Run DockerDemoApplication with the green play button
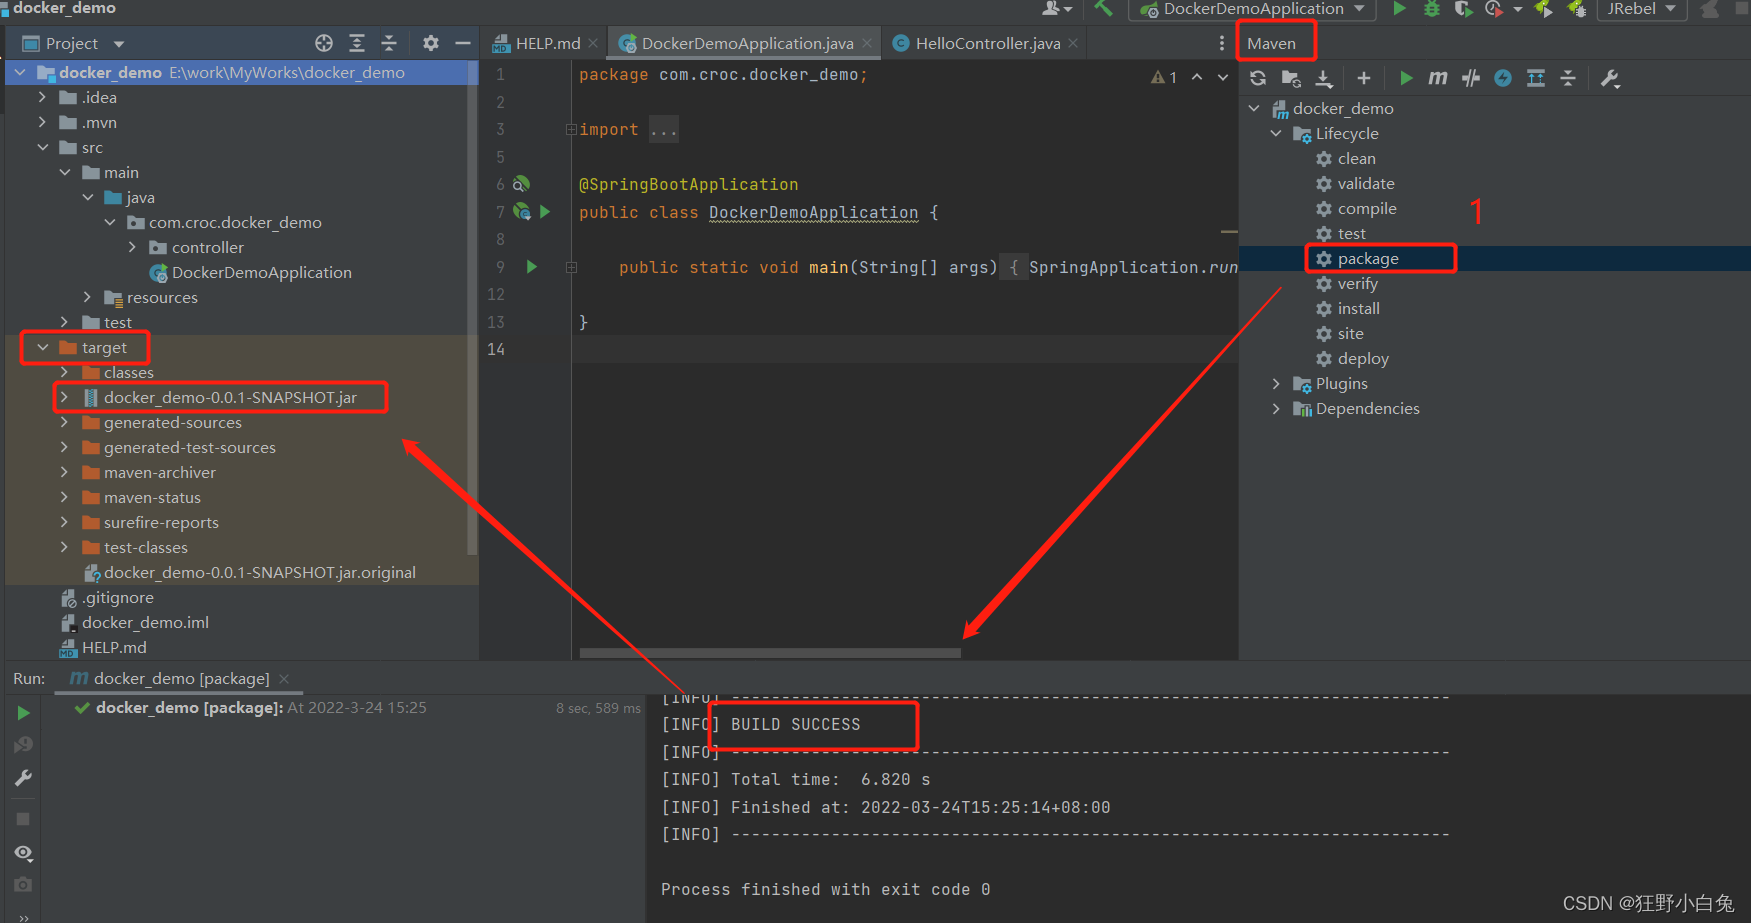The image size is (1751, 923). tap(1399, 8)
